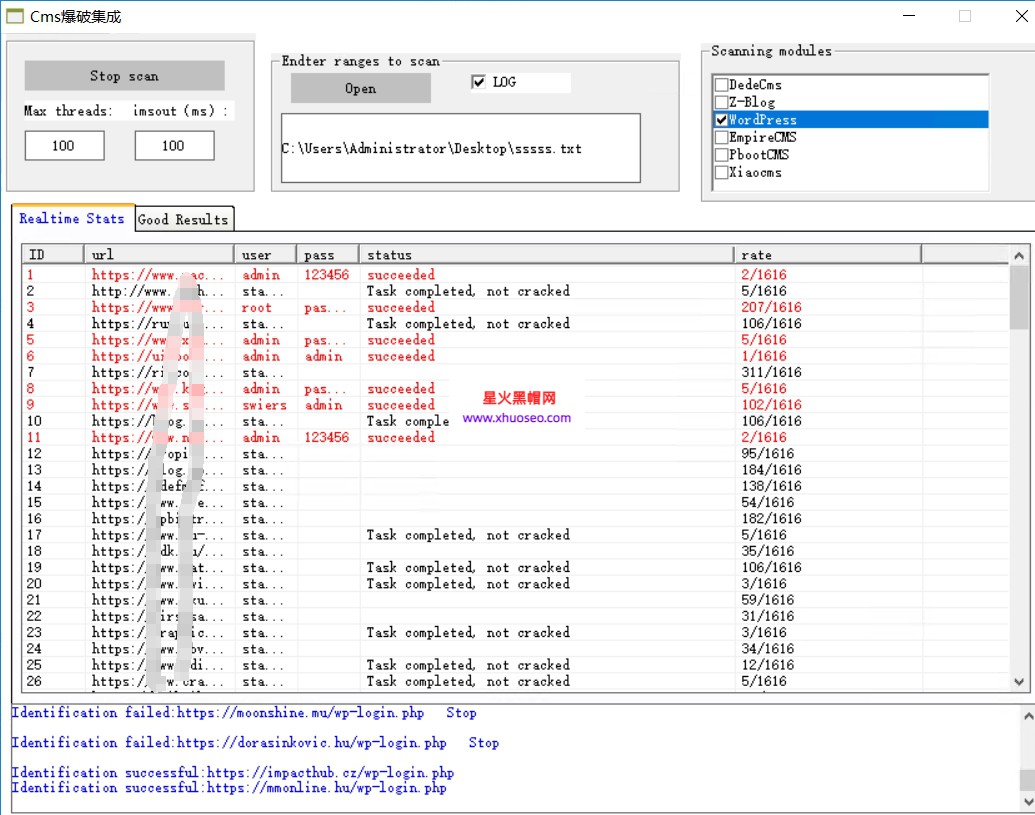This screenshot has width=1035, height=815.
Task: Check the Z-Blog module checkbox
Action: click(x=721, y=102)
